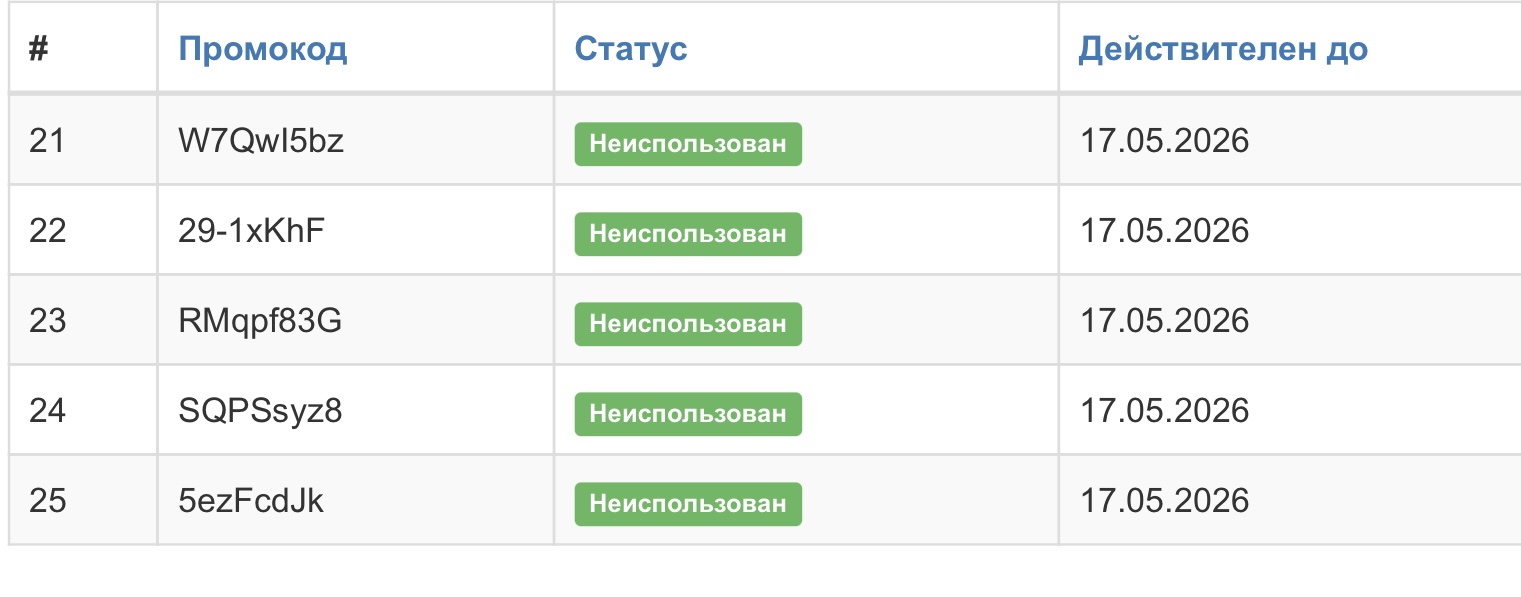This screenshot has width=1521, height=597.
Task: Sort table by Статус column header
Action: click(631, 49)
